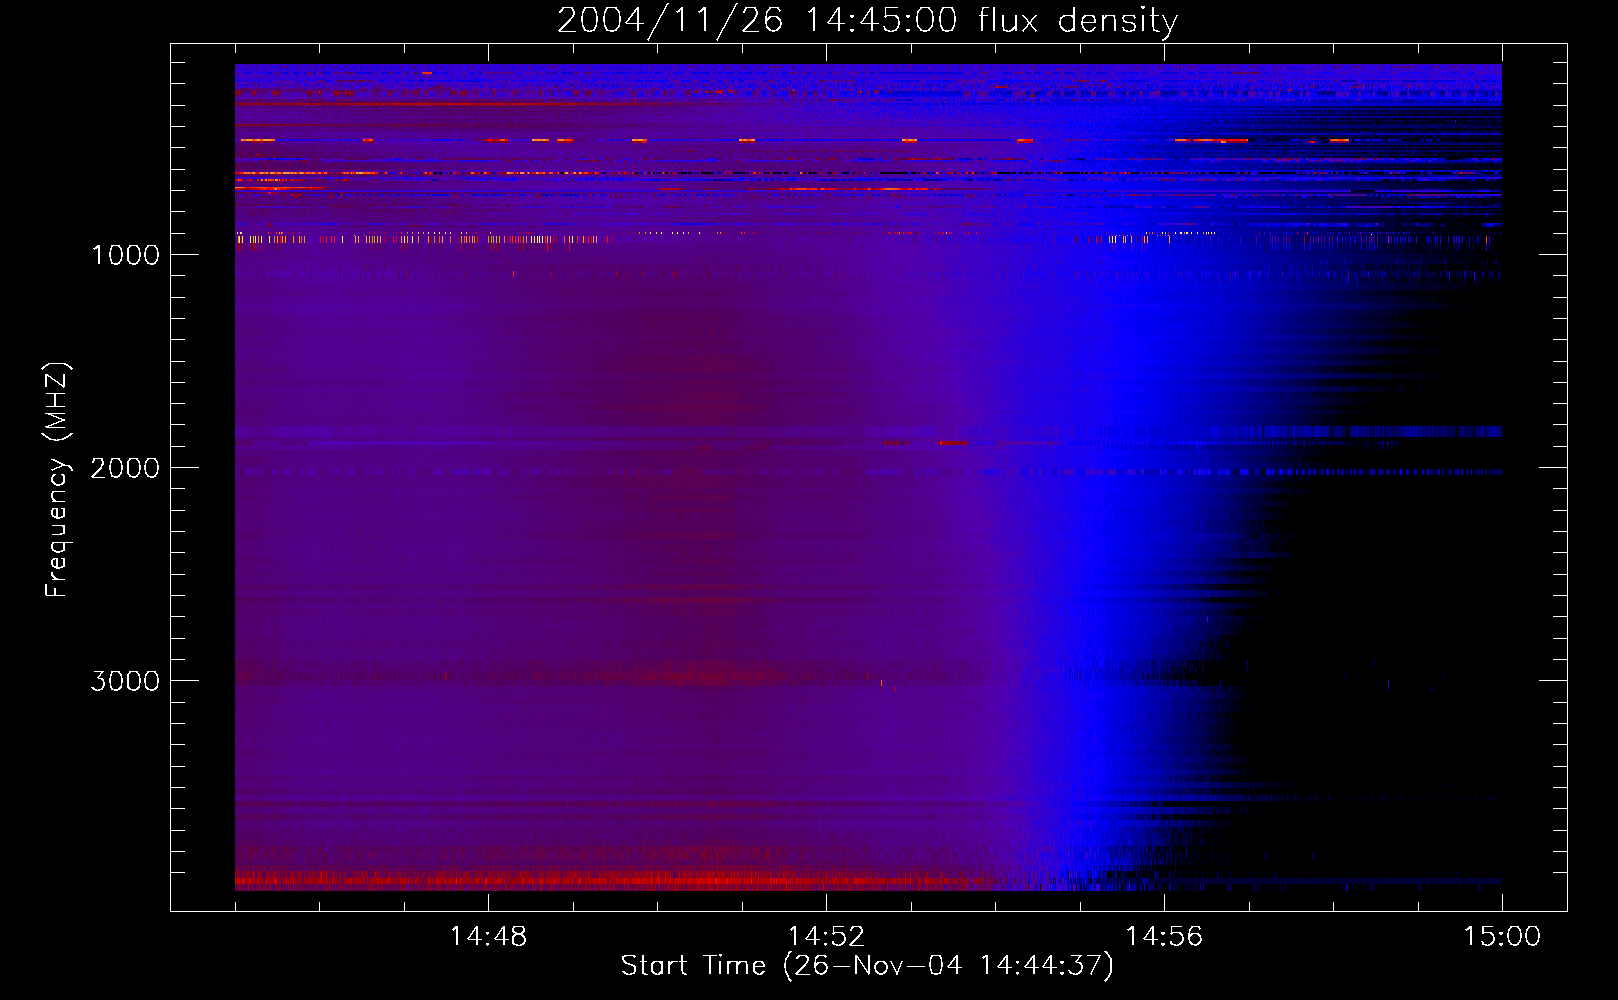Click the plot title '2004/11/26 14:45:00 flux density'
Viewport: 1618px width, 1000px height.
point(867,20)
